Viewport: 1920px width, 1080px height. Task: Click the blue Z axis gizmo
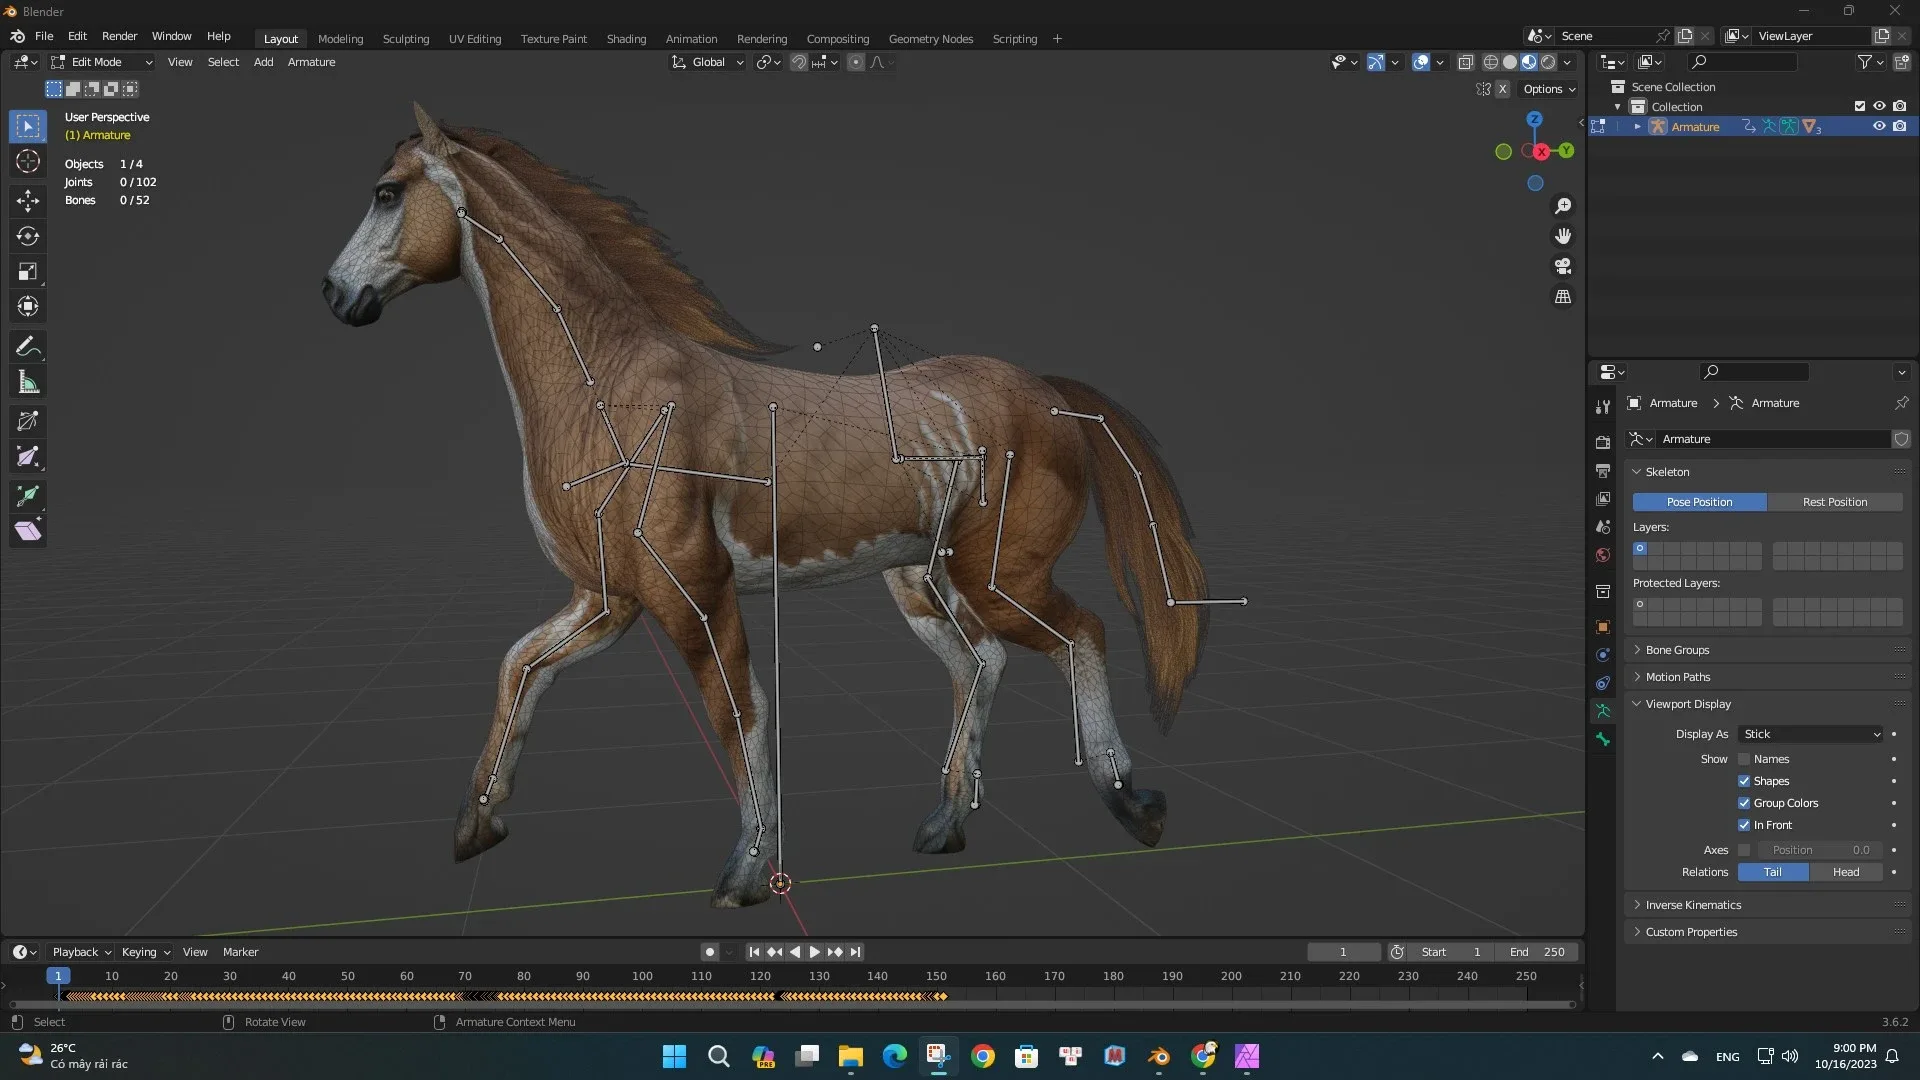pyautogui.click(x=1534, y=119)
